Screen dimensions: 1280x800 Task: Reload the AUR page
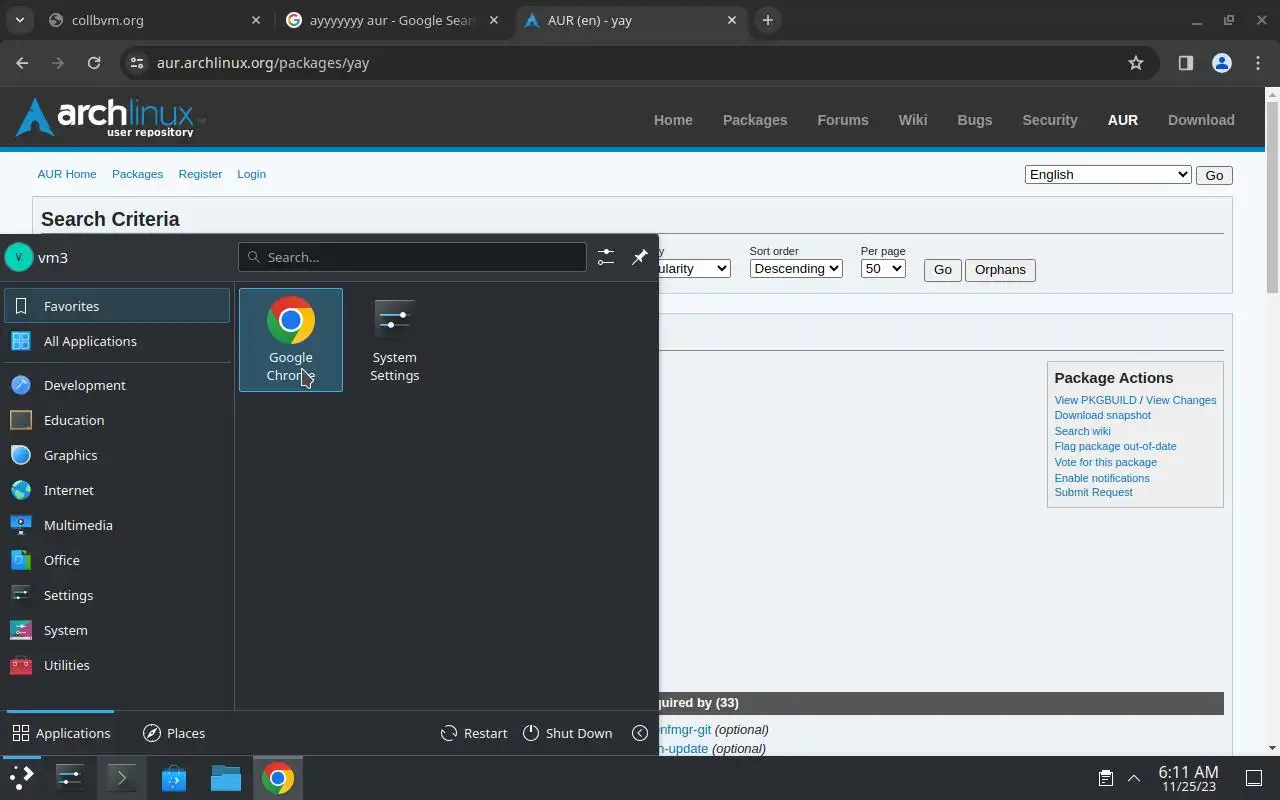point(94,63)
